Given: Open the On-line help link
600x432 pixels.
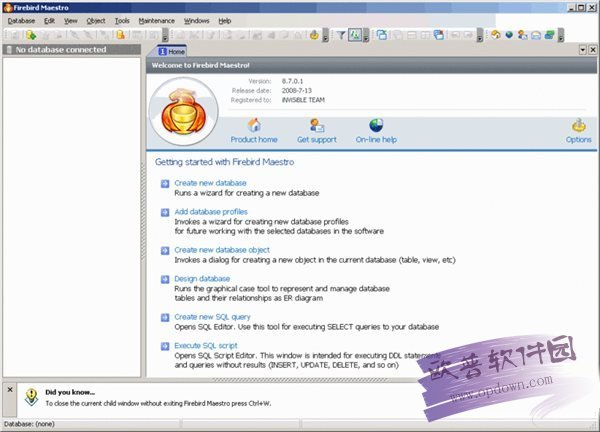Looking at the screenshot, I should click(376, 140).
